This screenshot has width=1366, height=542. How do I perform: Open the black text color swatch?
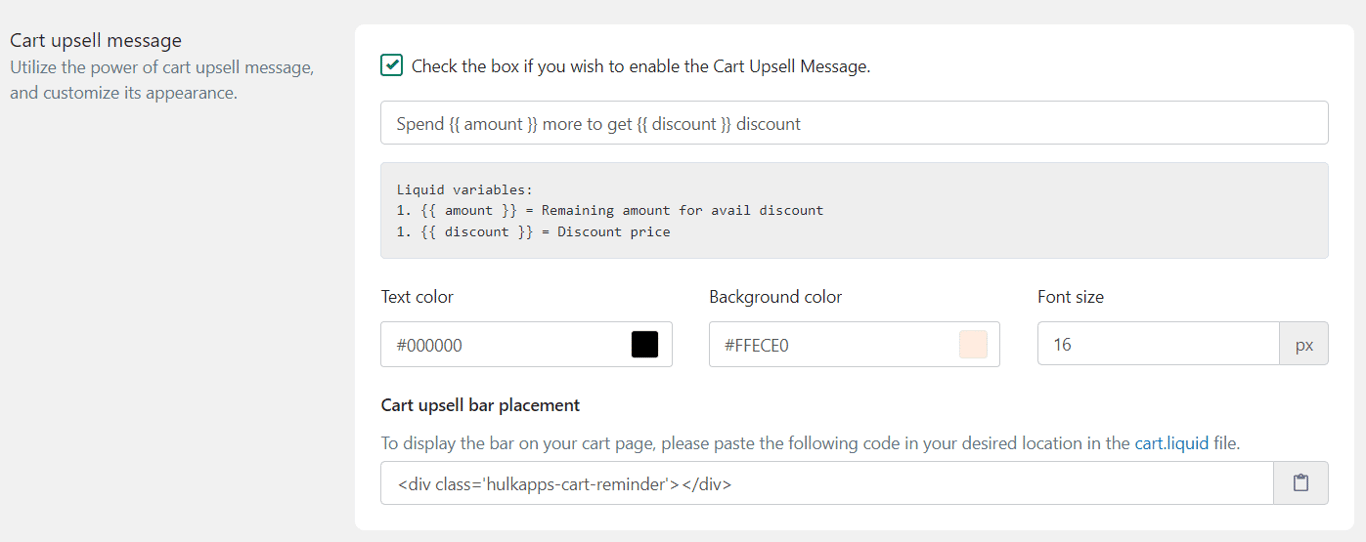645,345
